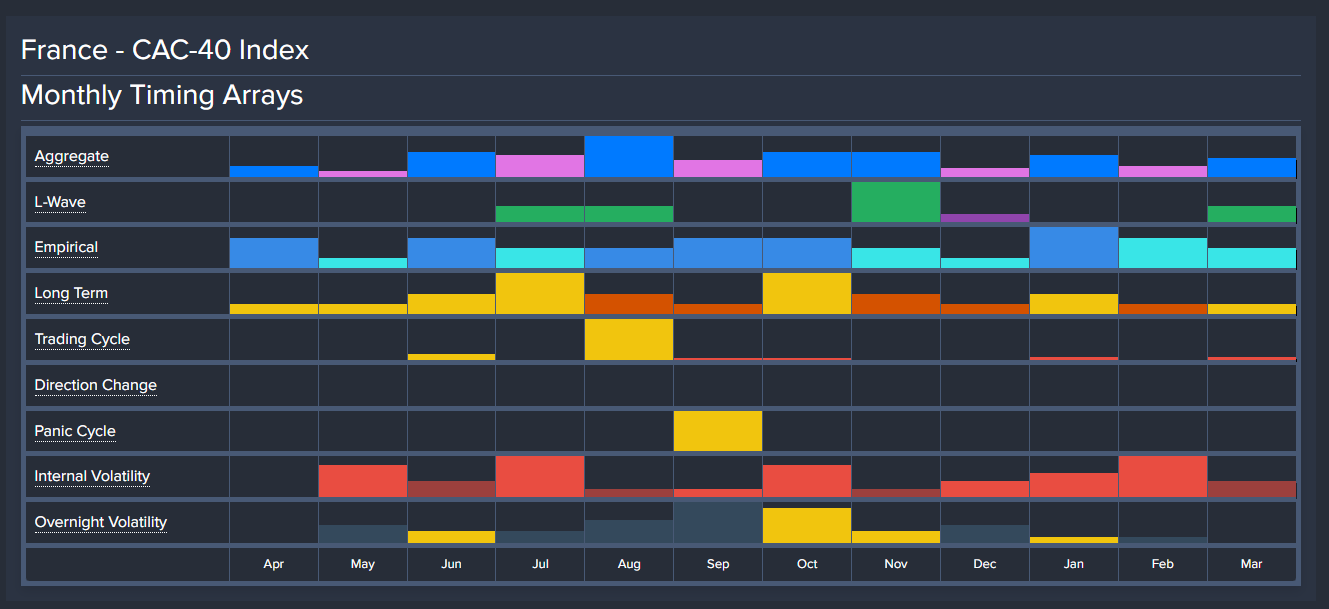The width and height of the screenshot is (1329, 609).
Task: Select the May month label
Action: pyautogui.click(x=363, y=564)
